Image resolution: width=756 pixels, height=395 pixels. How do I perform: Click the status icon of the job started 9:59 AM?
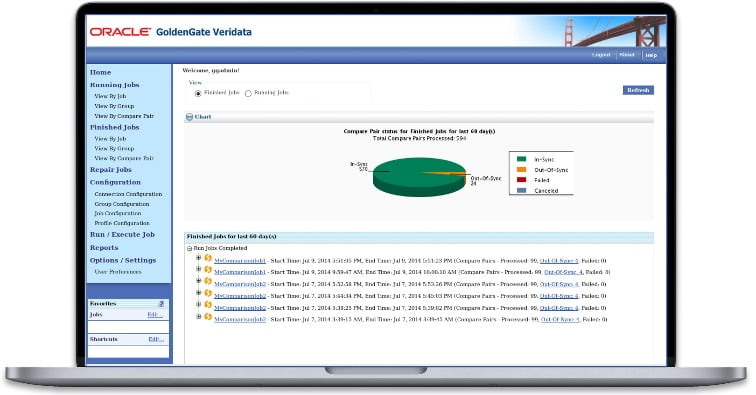point(208,270)
